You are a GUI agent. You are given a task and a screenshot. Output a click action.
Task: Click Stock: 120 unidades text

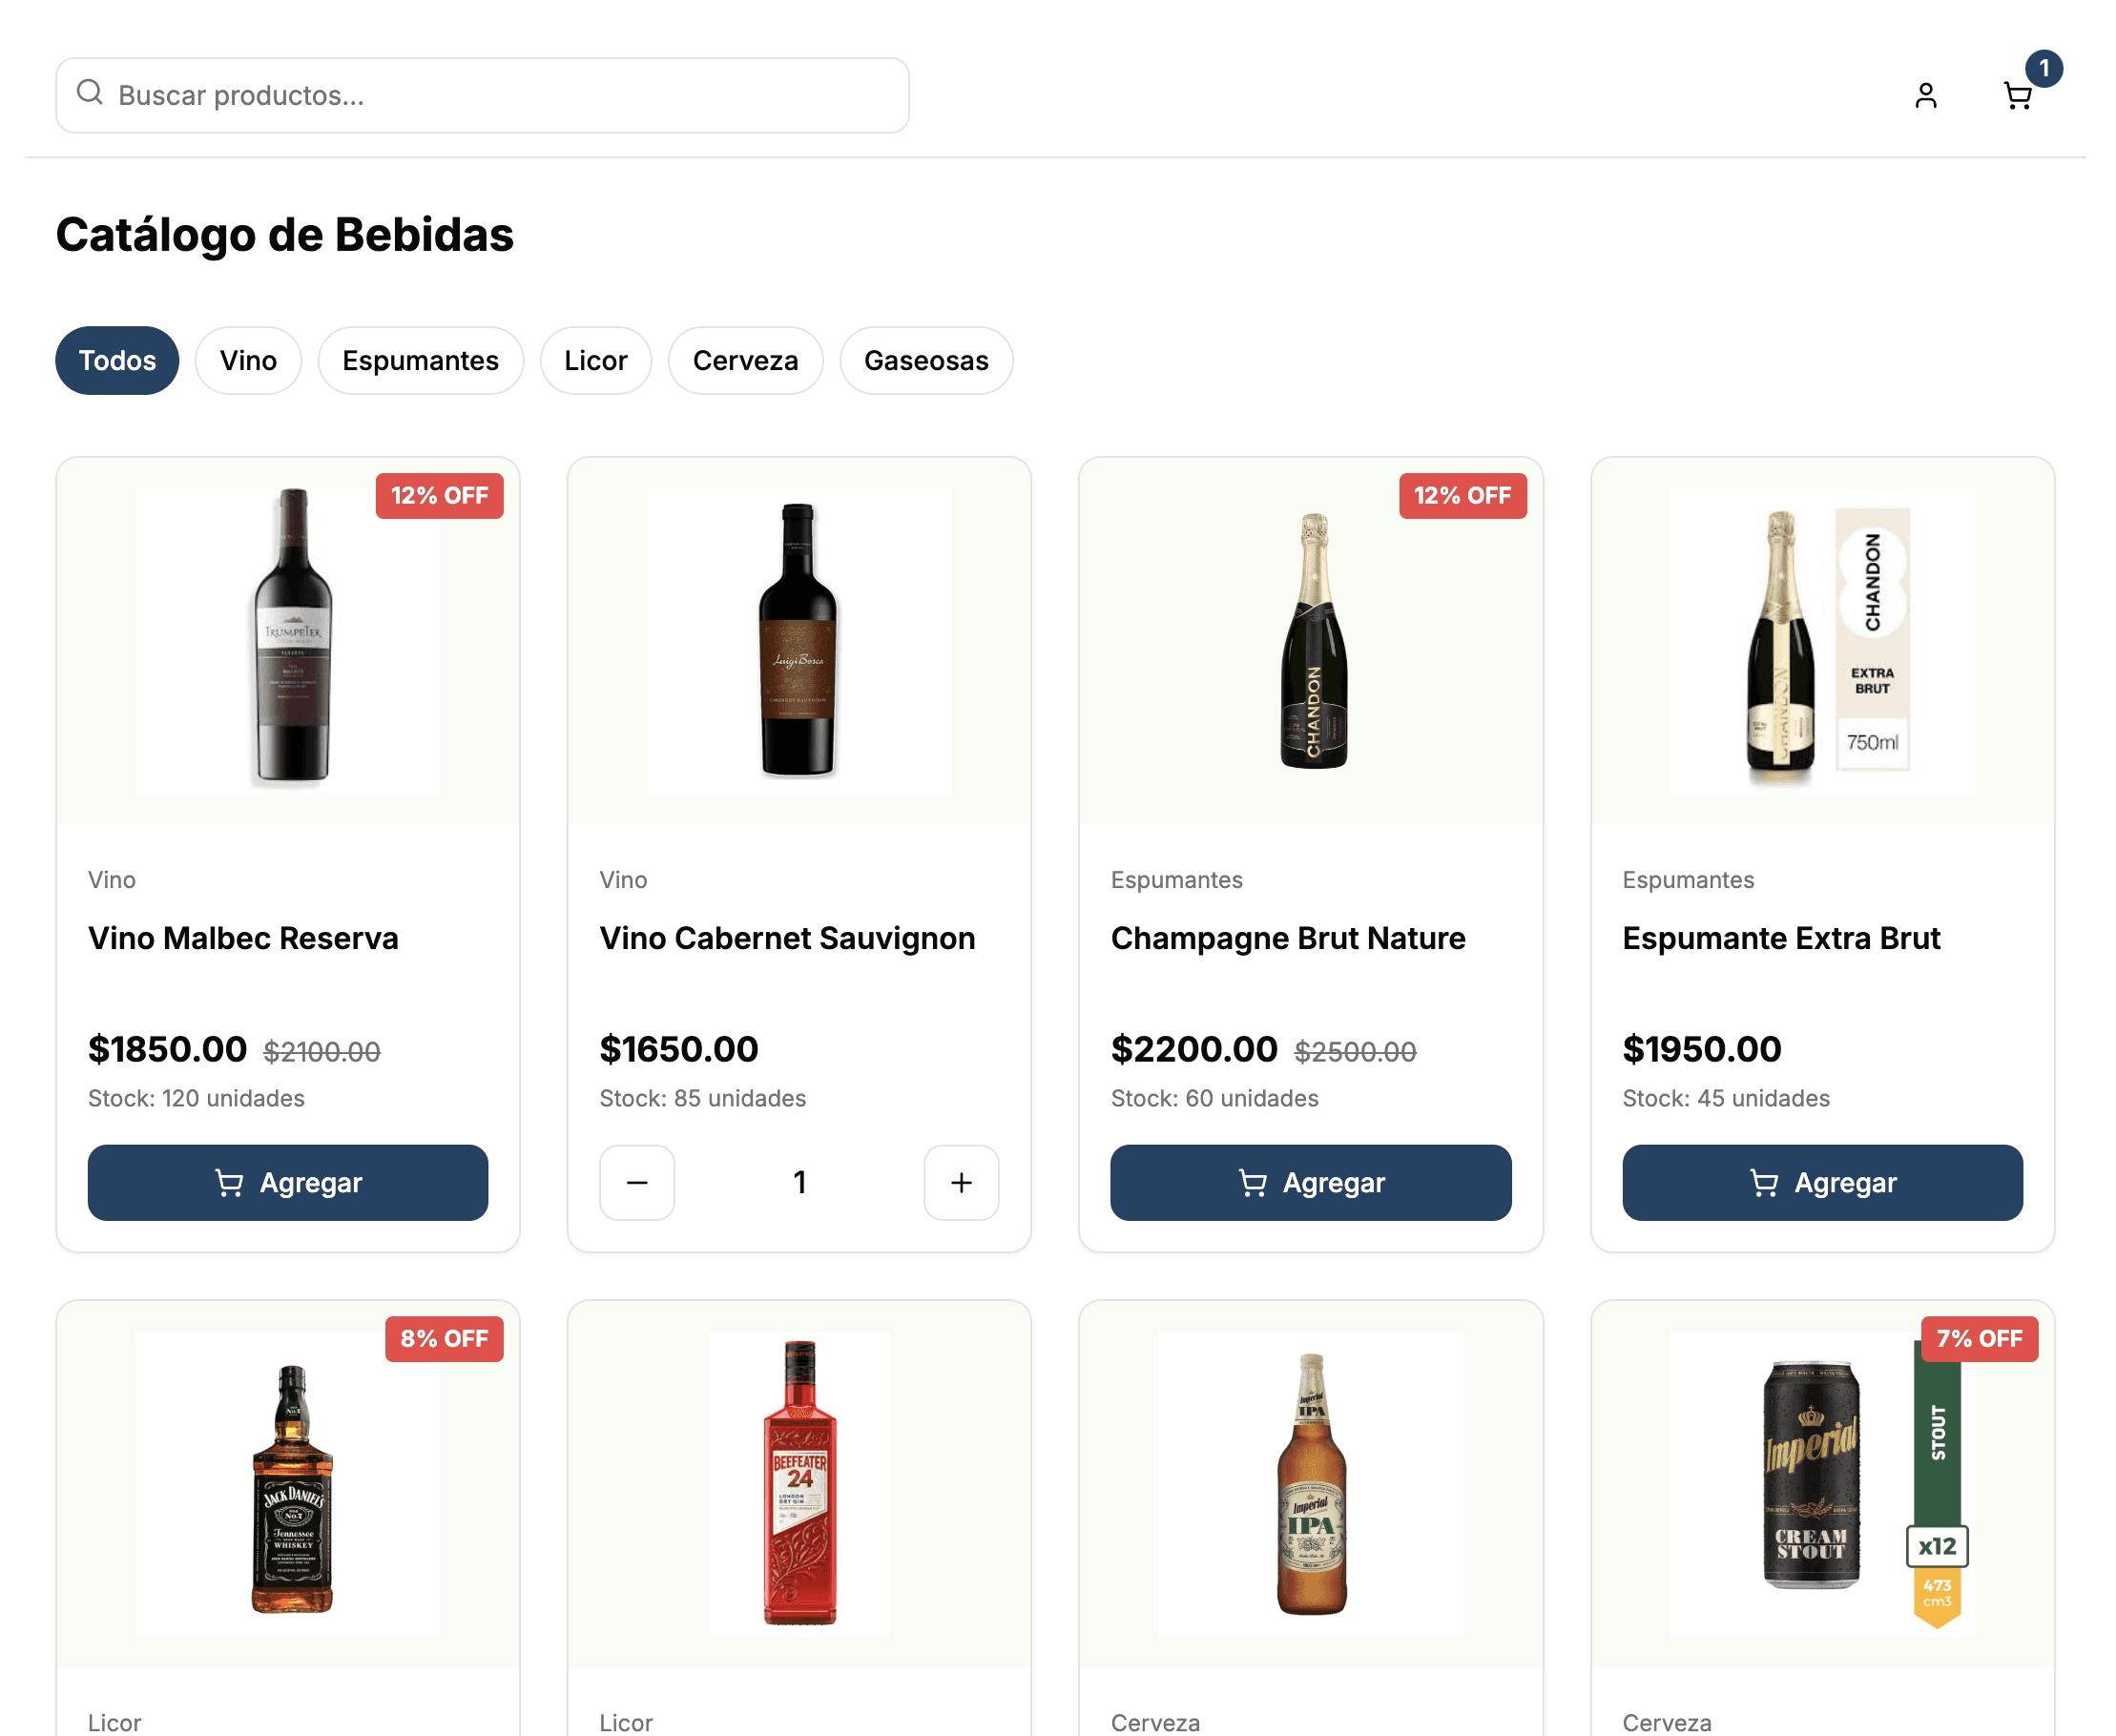point(196,1098)
